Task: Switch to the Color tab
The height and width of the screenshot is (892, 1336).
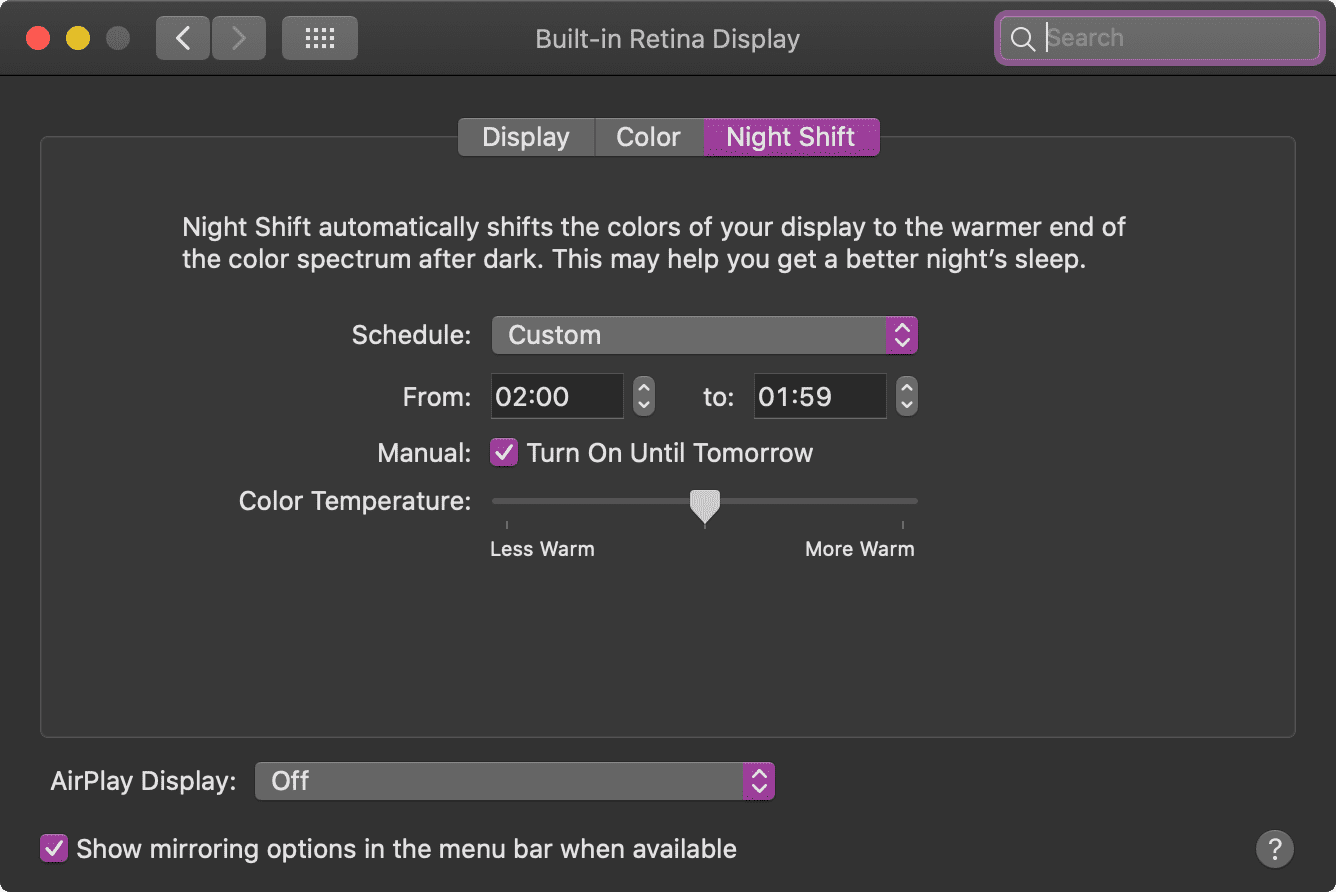Action: [649, 137]
